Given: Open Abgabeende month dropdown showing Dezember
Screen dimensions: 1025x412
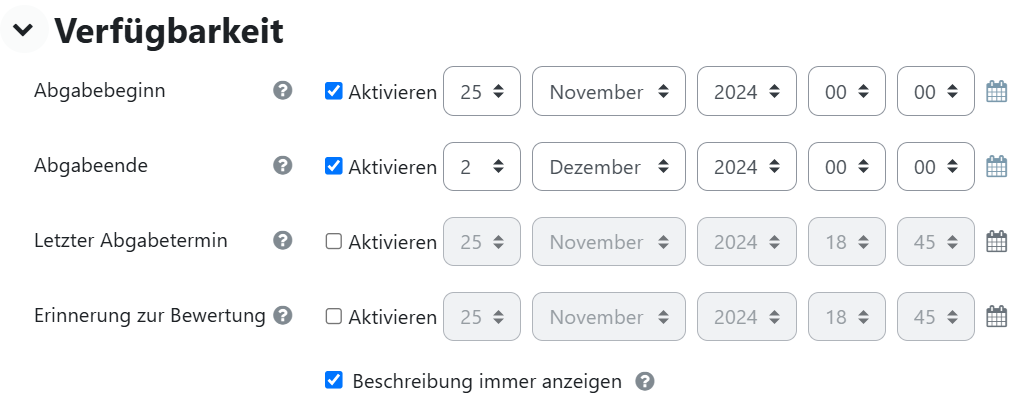Looking at the screenshot, I should click(x=609, y=166).
